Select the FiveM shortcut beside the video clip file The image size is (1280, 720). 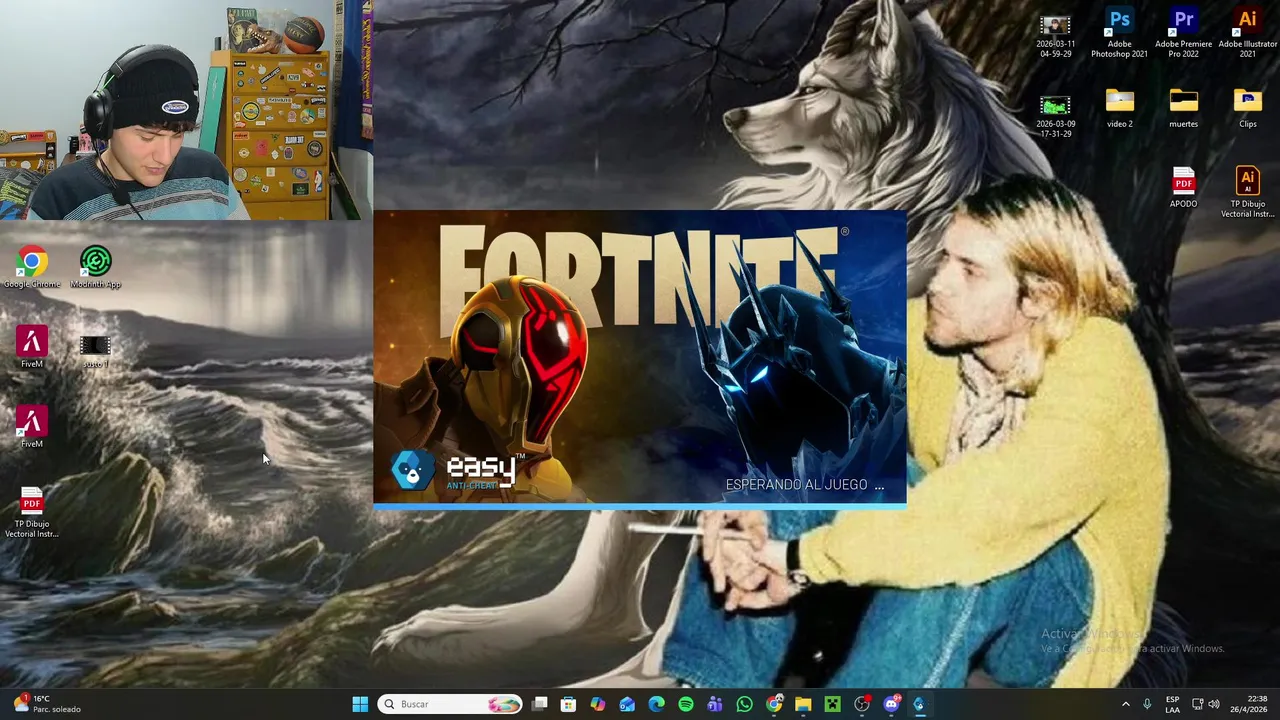coord(32,347)
